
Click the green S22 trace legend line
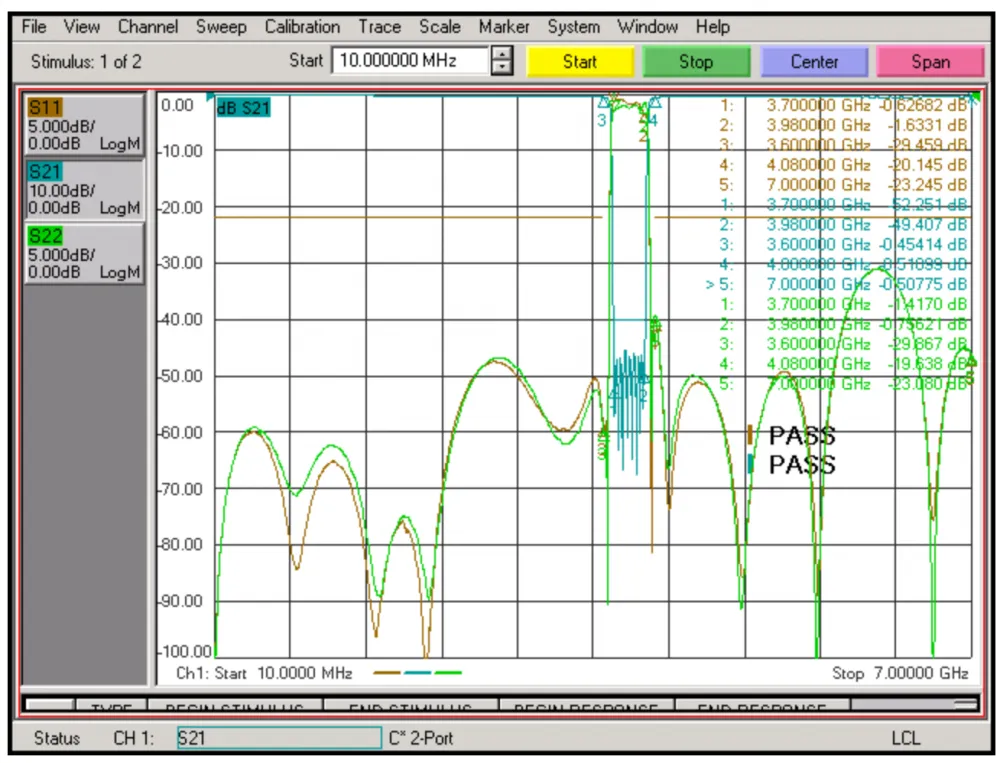[448, 672]
